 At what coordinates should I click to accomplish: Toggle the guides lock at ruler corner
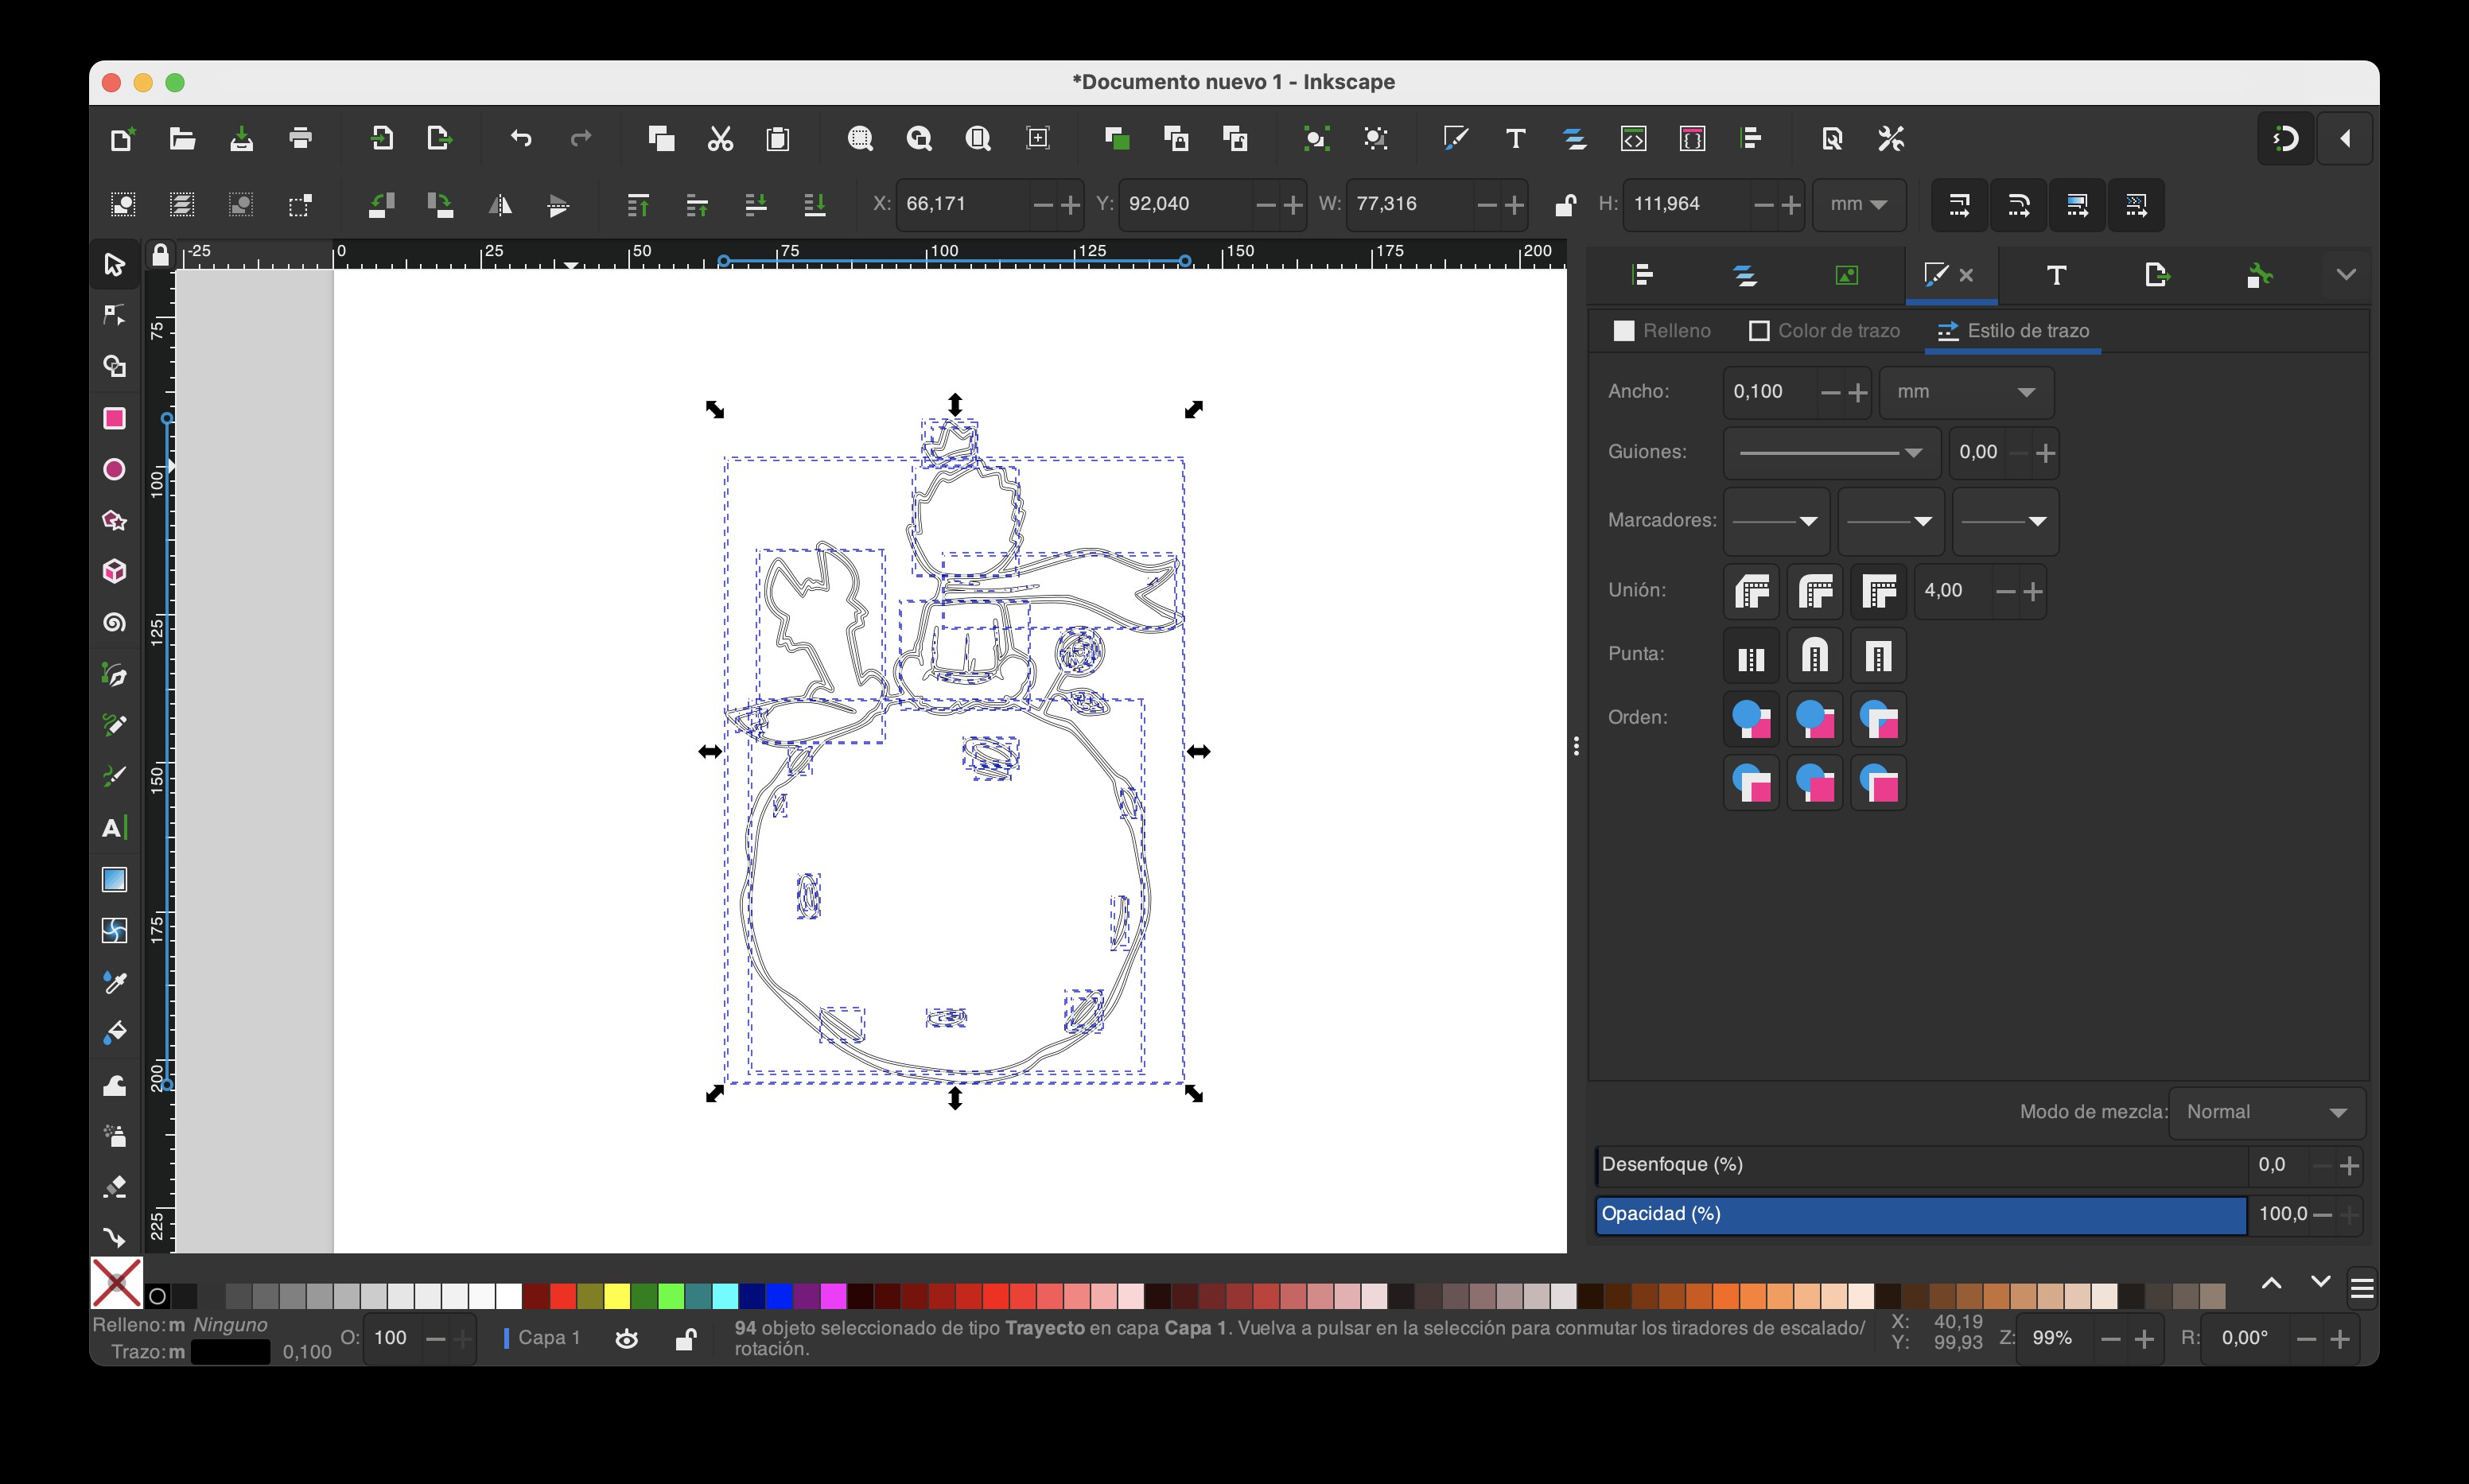click(x=160, y=255)
